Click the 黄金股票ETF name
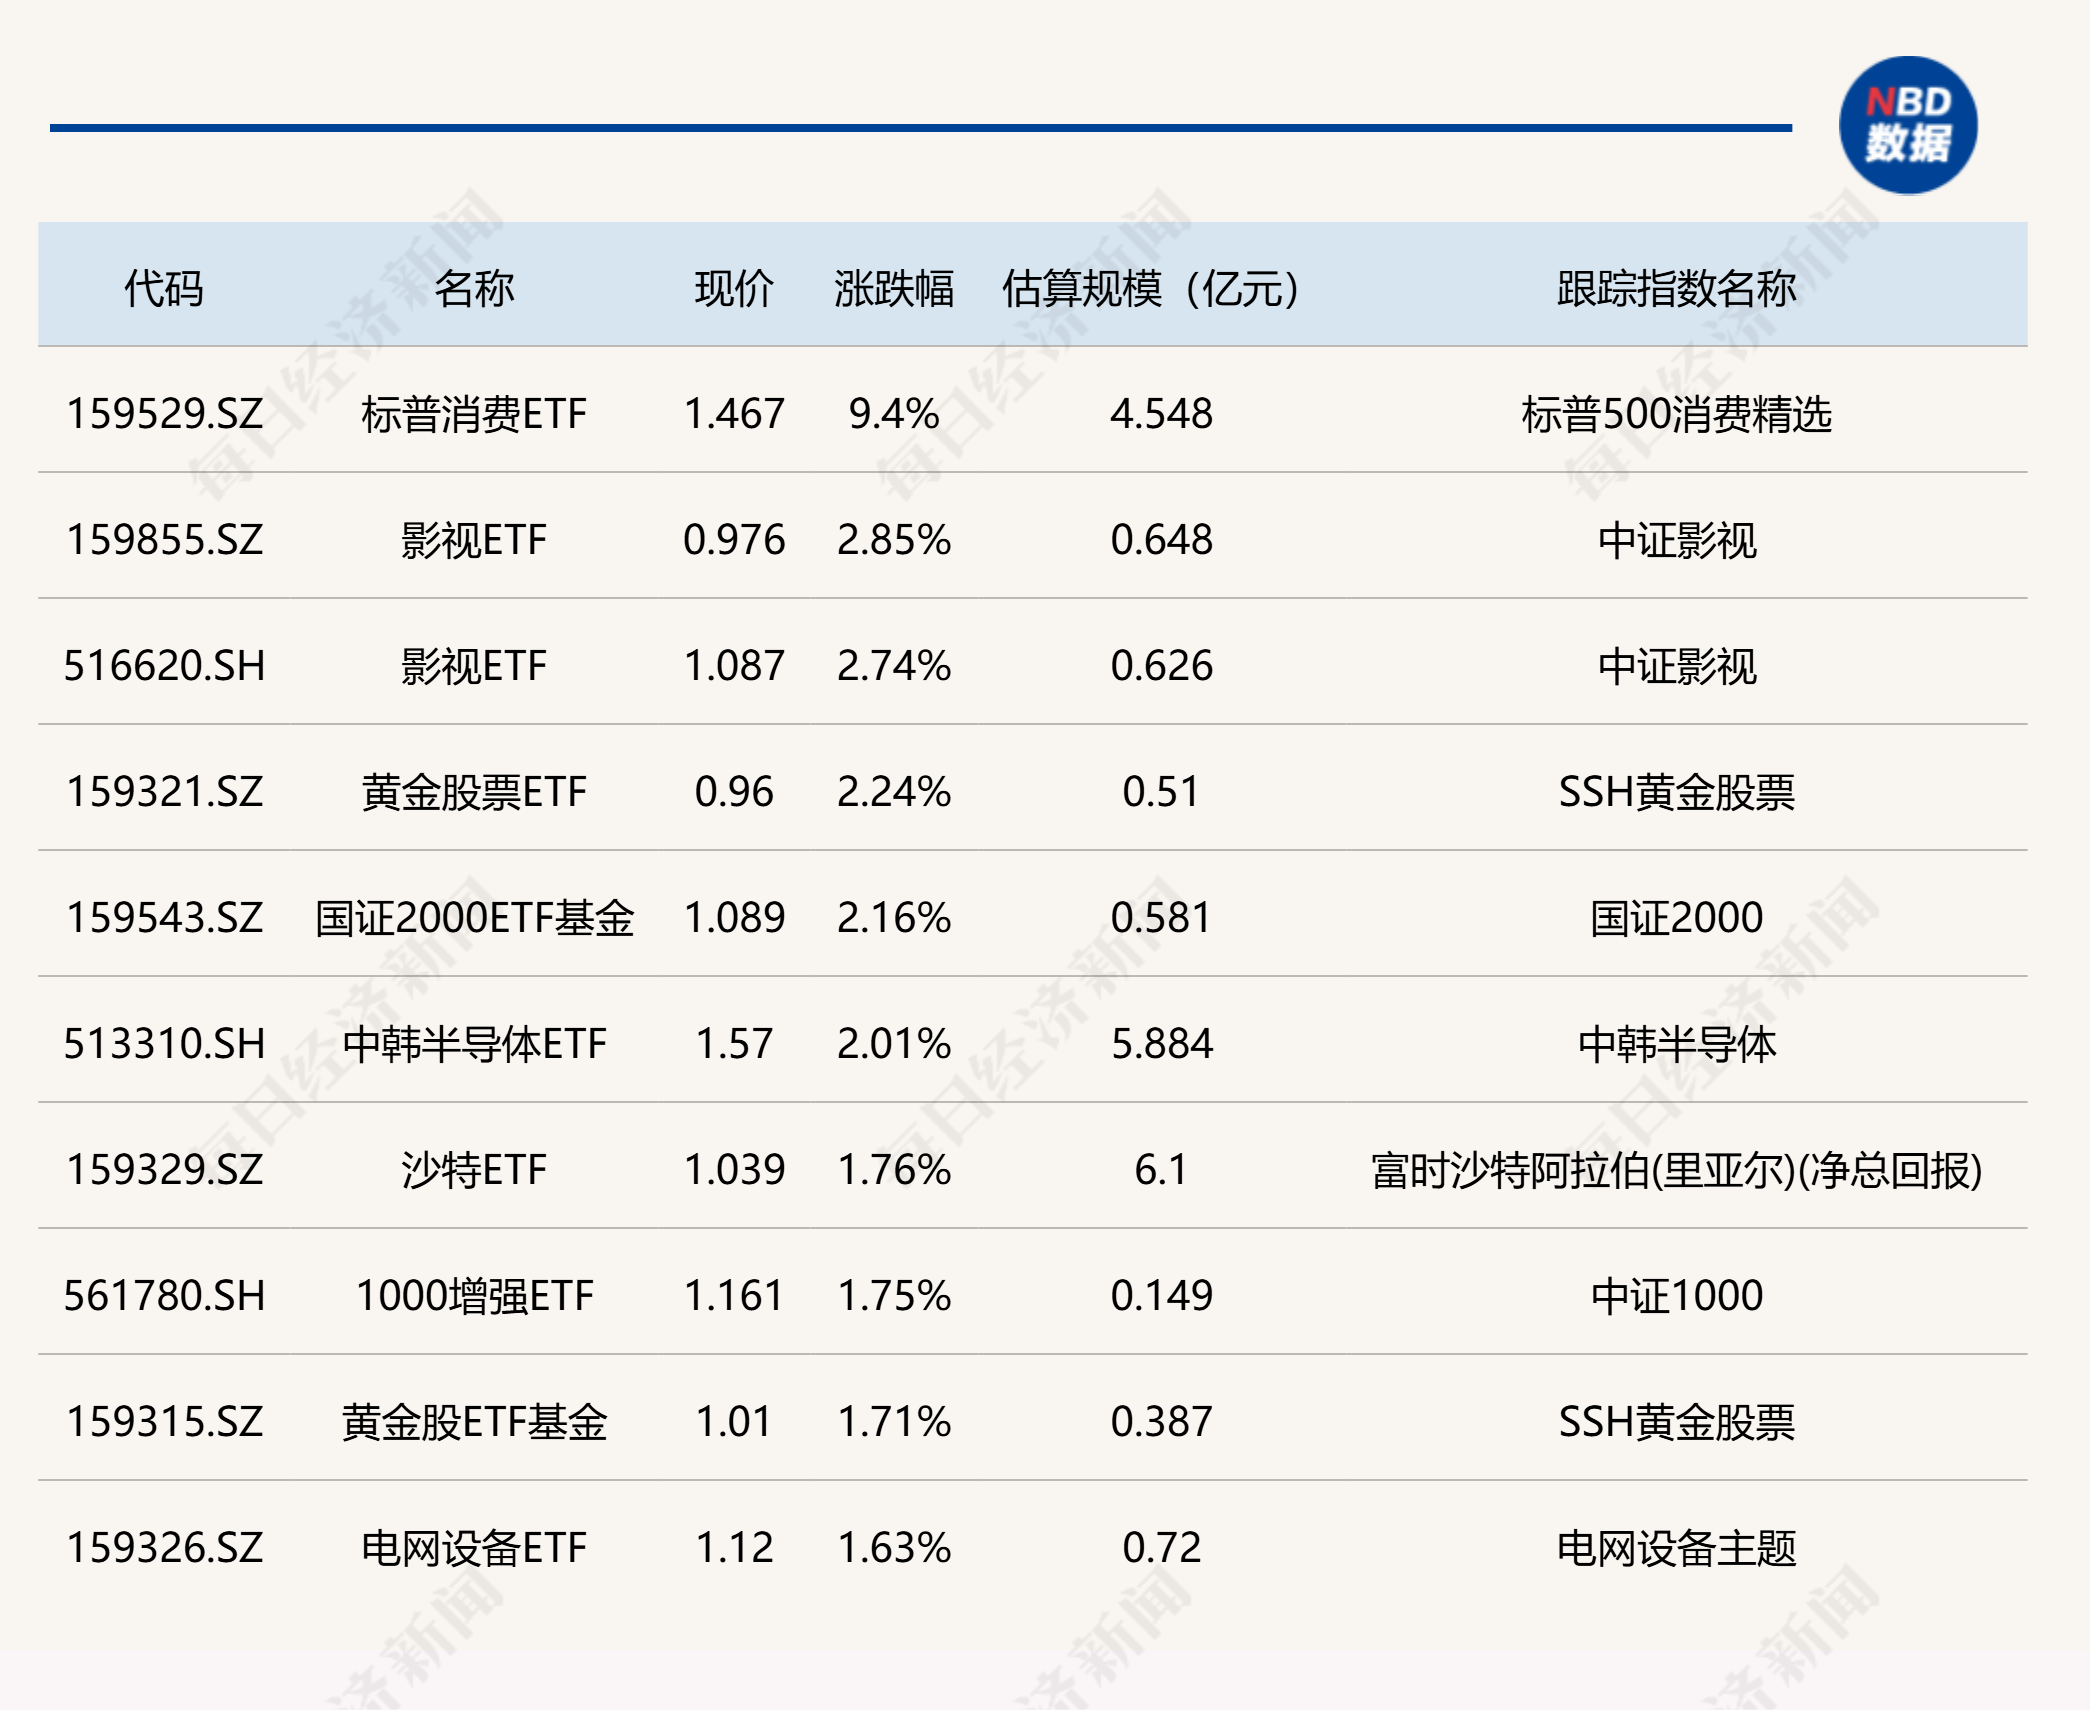The height and width of the screenshot is (1710, 2090). pos(473,792)
